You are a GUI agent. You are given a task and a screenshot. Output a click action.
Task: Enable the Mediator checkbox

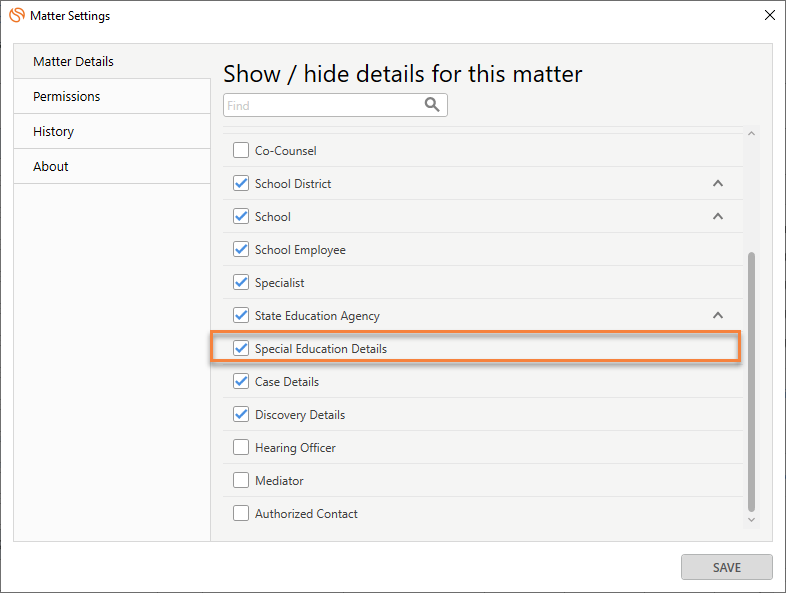tap(241, 480)
